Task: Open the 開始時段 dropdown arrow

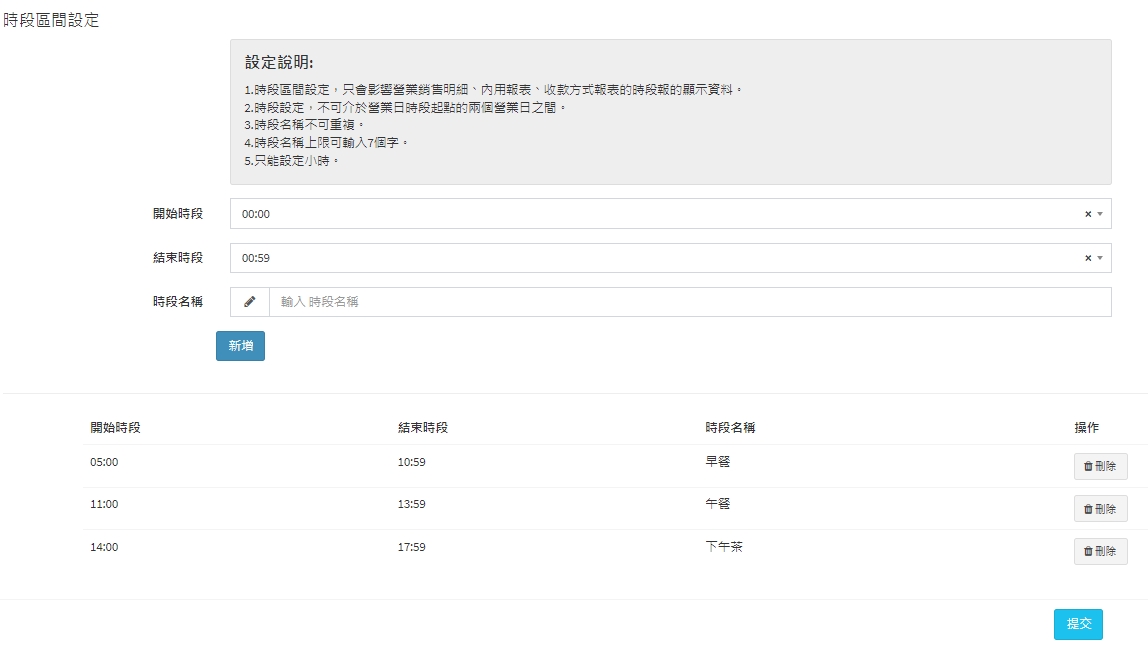Action: point(1100,214)
